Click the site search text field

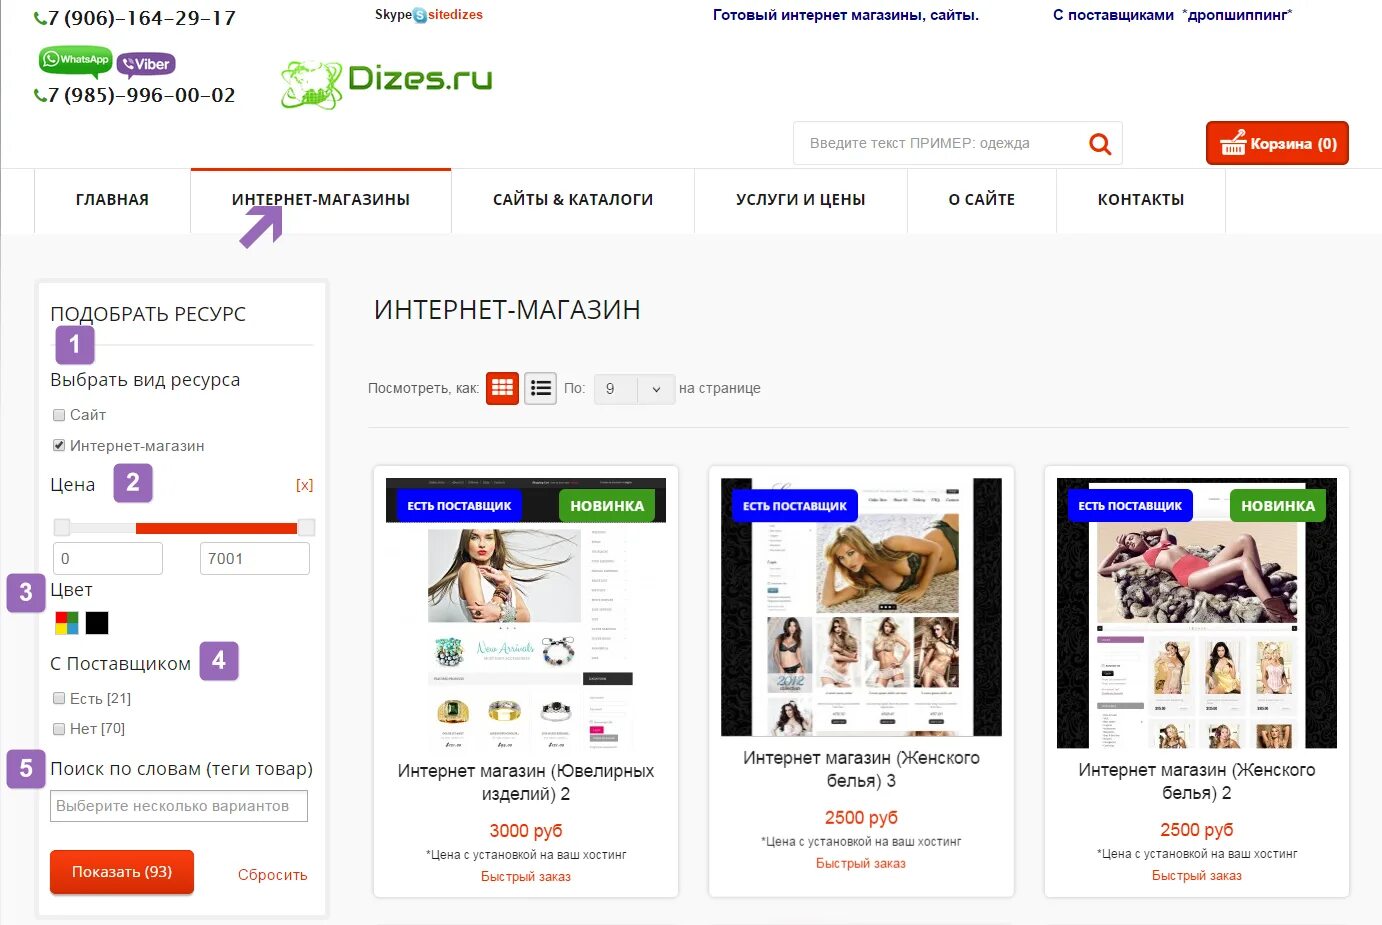940,144
